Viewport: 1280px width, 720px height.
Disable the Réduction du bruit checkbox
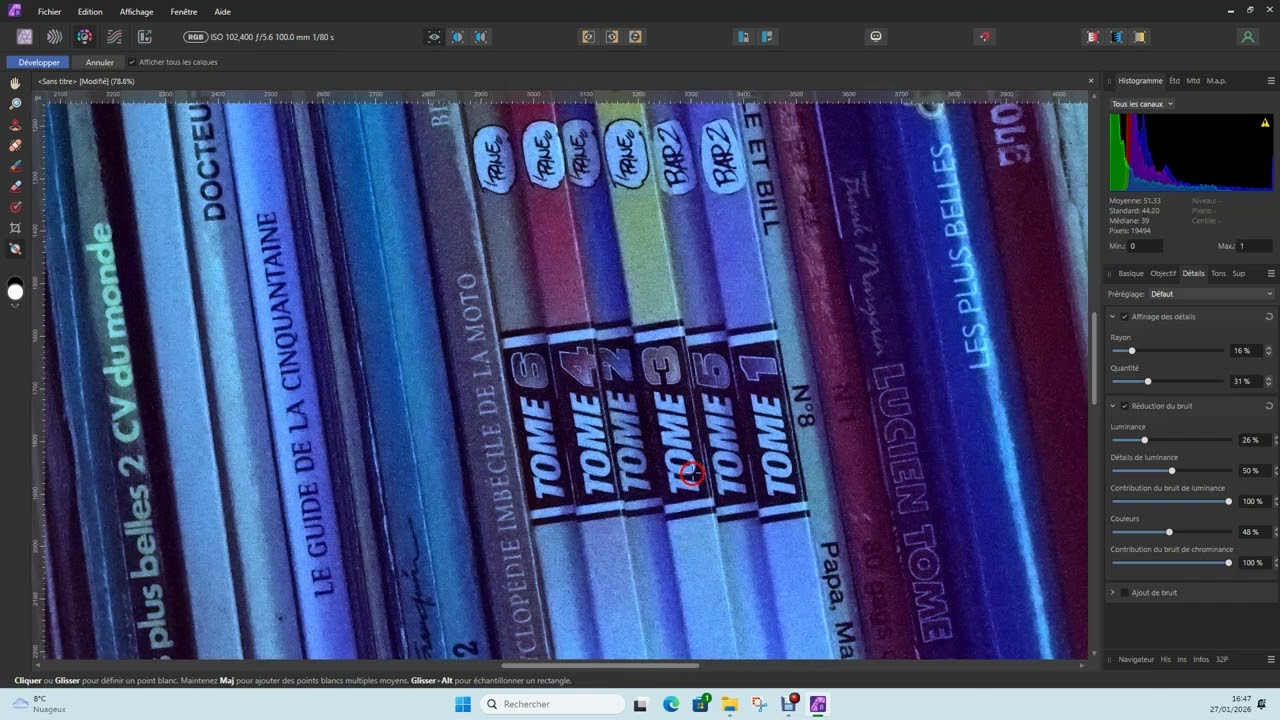[1125, 406]
